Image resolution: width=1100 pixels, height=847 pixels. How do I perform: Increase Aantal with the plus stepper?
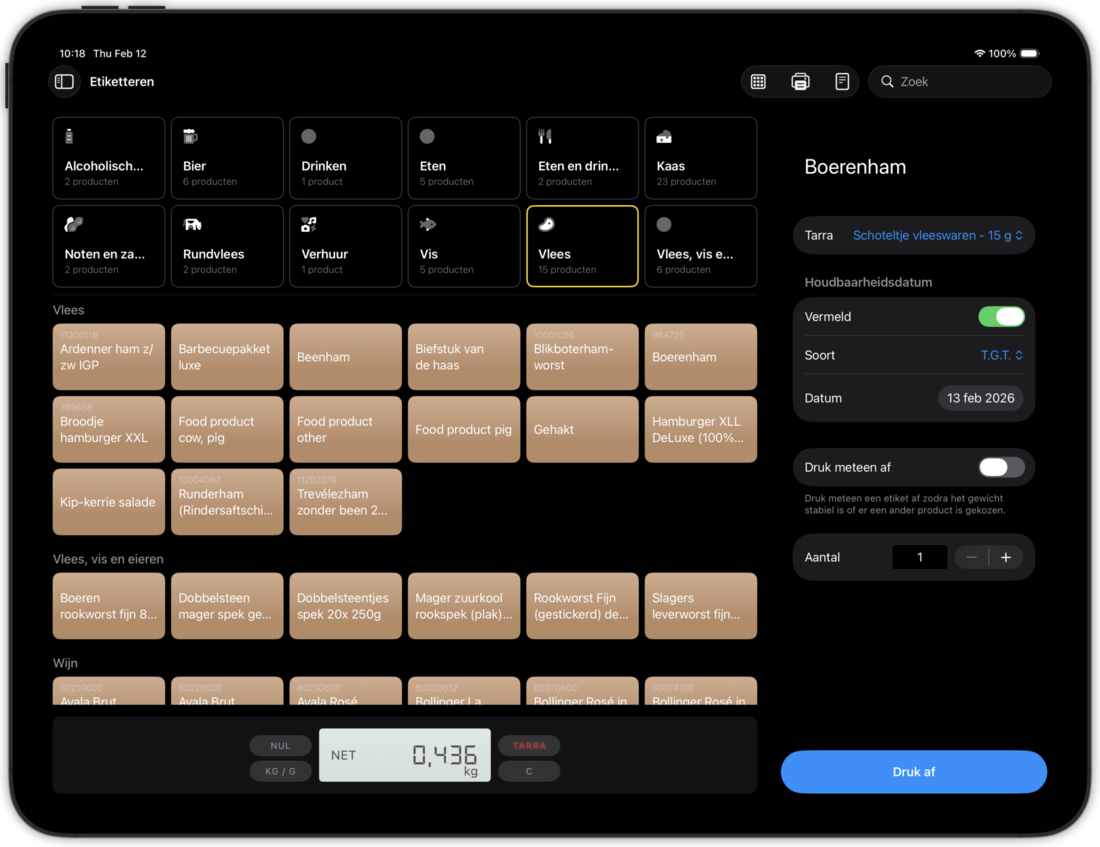pos(1006,558)
